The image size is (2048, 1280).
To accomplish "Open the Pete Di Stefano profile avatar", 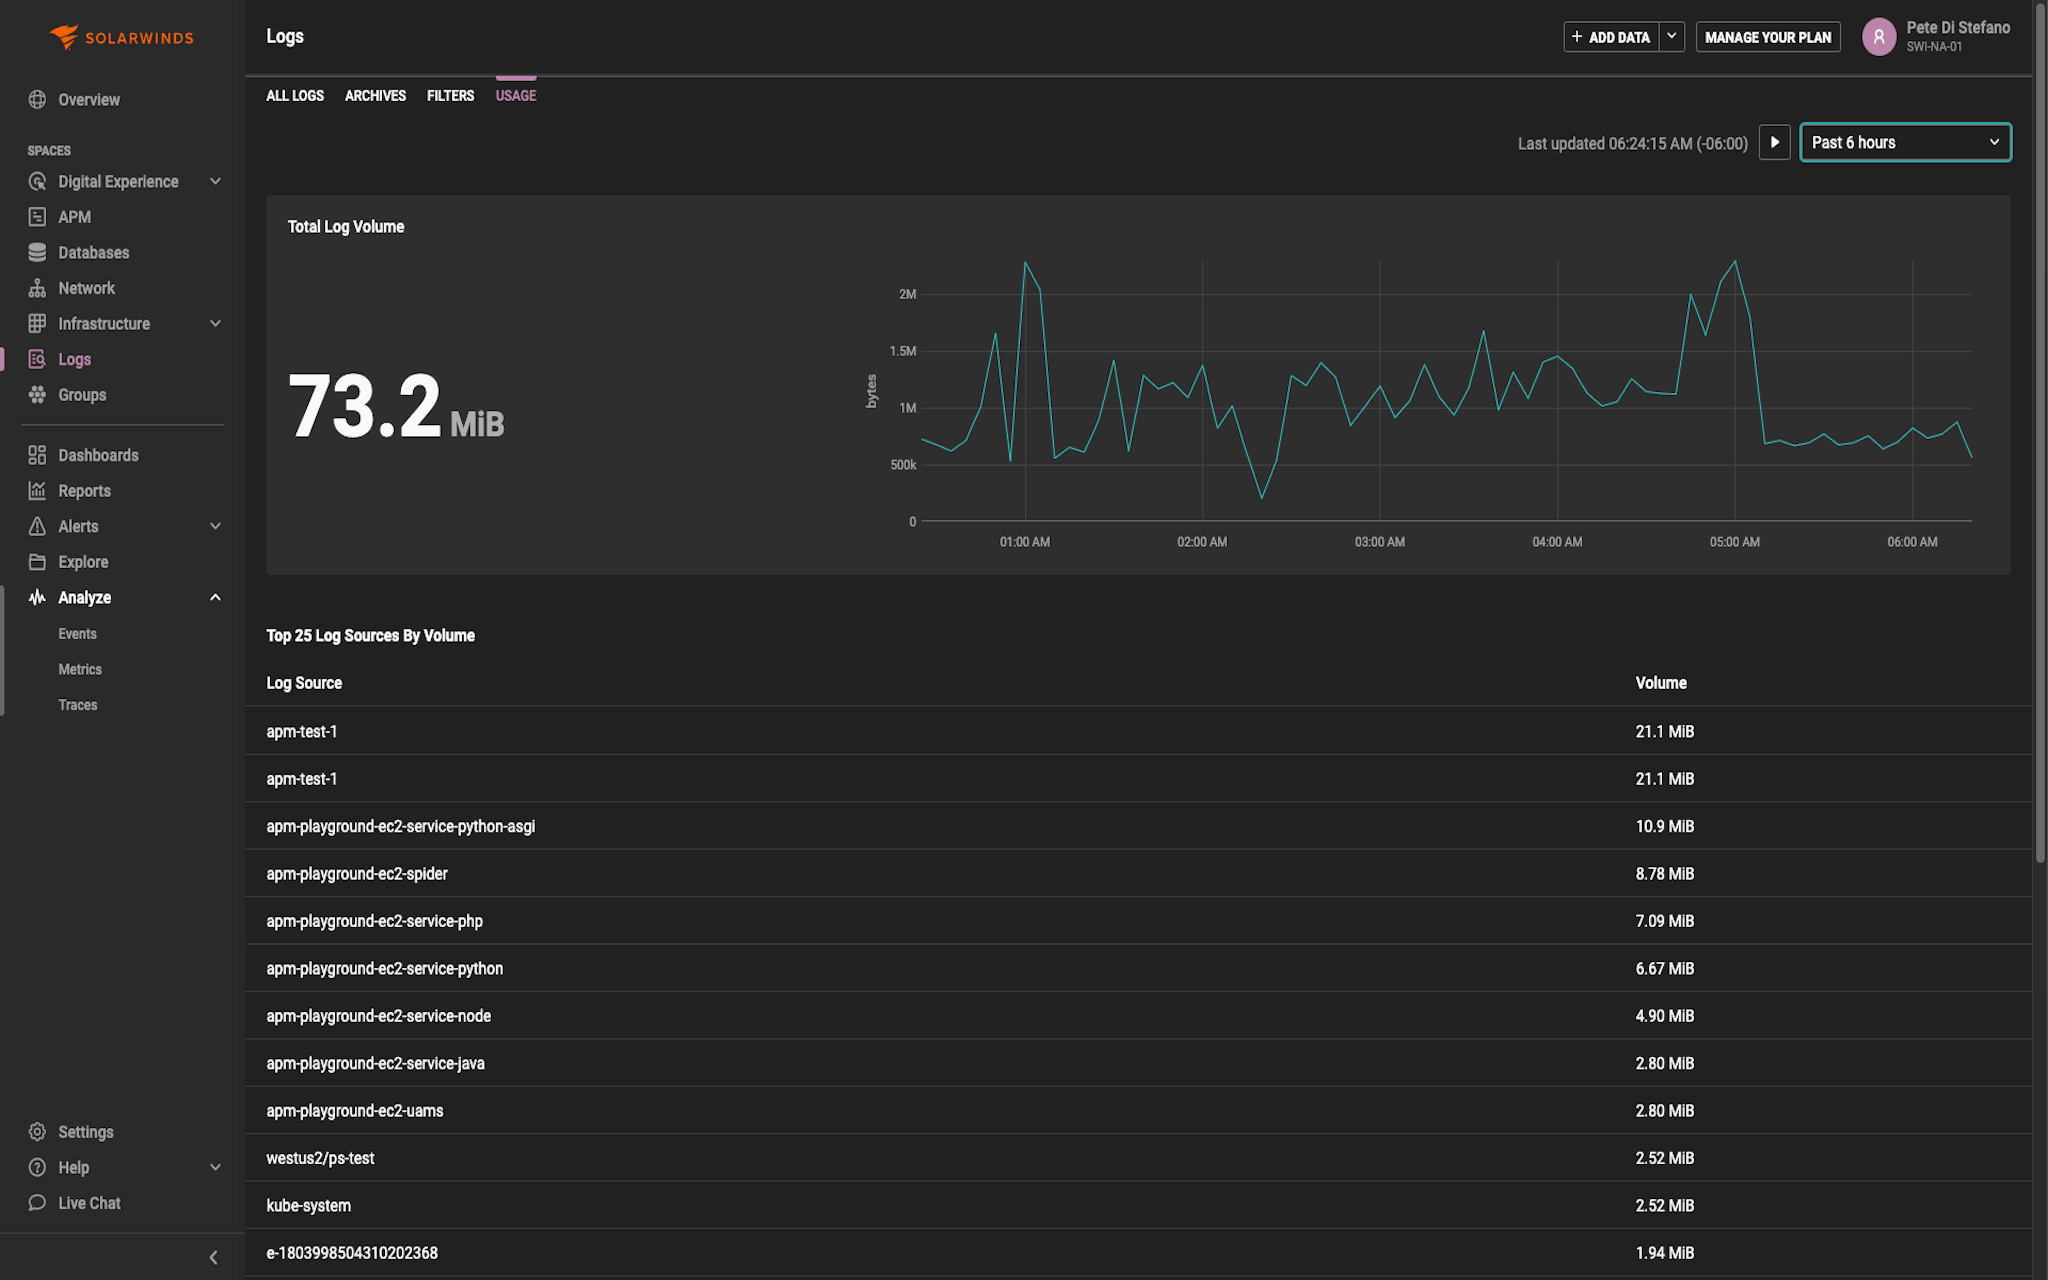I will 1879,37.
